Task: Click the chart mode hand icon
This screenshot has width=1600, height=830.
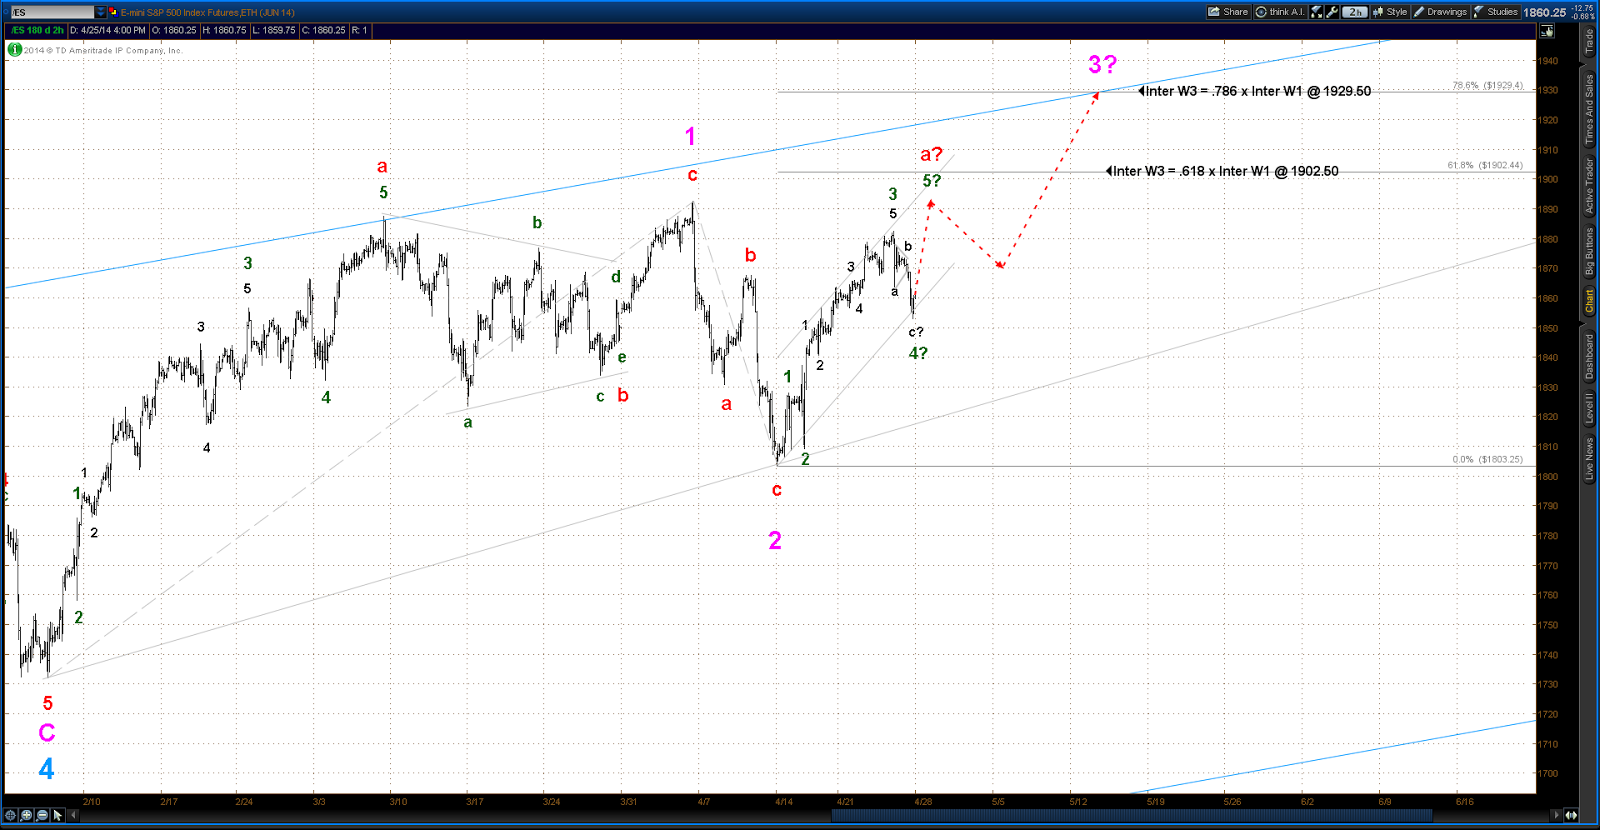Action: (1547, 31)
